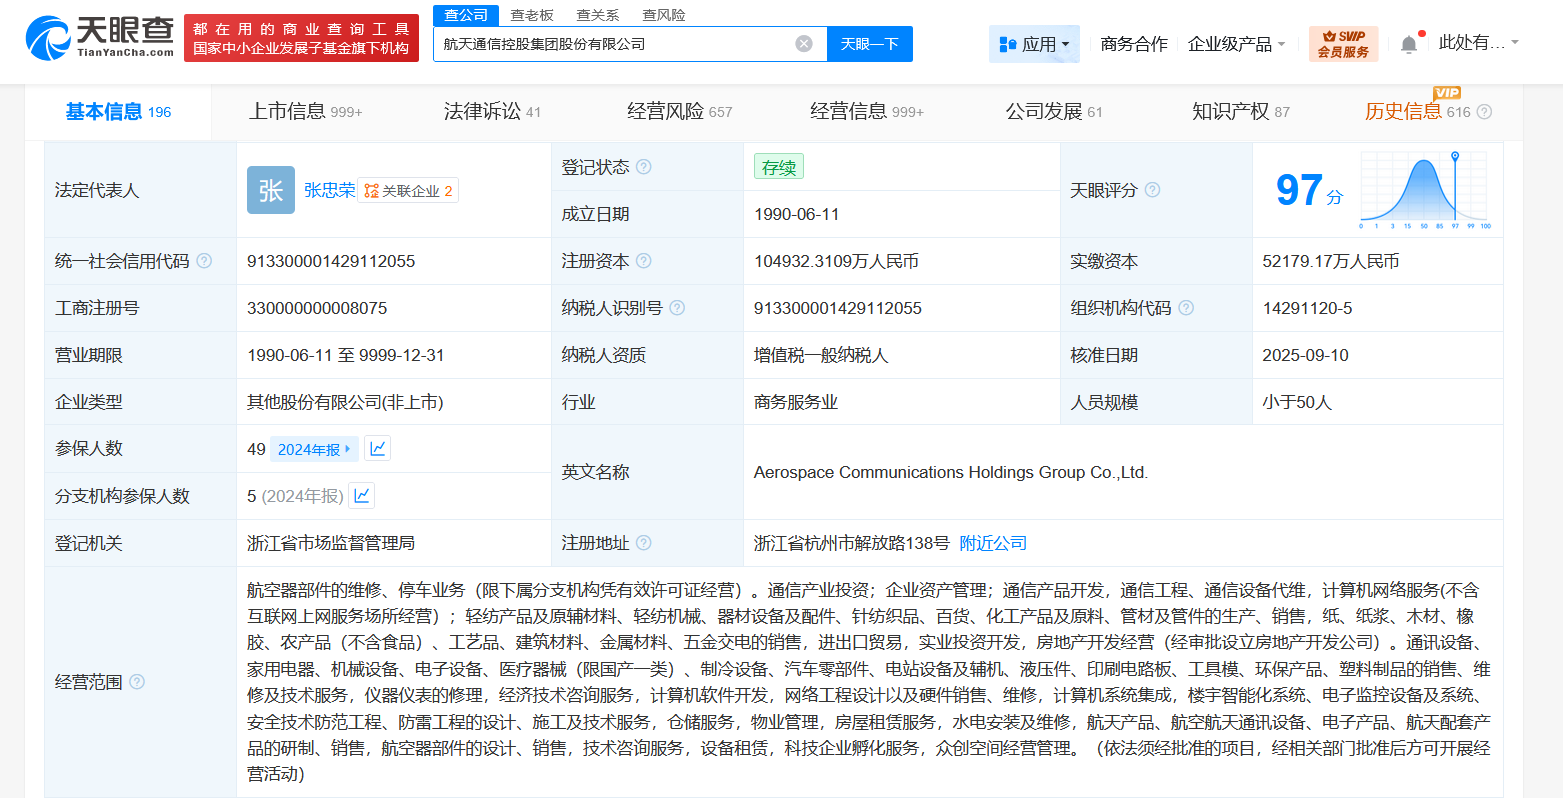1563x798 pixels.
Task: Click the help icon next to 天眼评分
Action: [x=1152, y=190]
